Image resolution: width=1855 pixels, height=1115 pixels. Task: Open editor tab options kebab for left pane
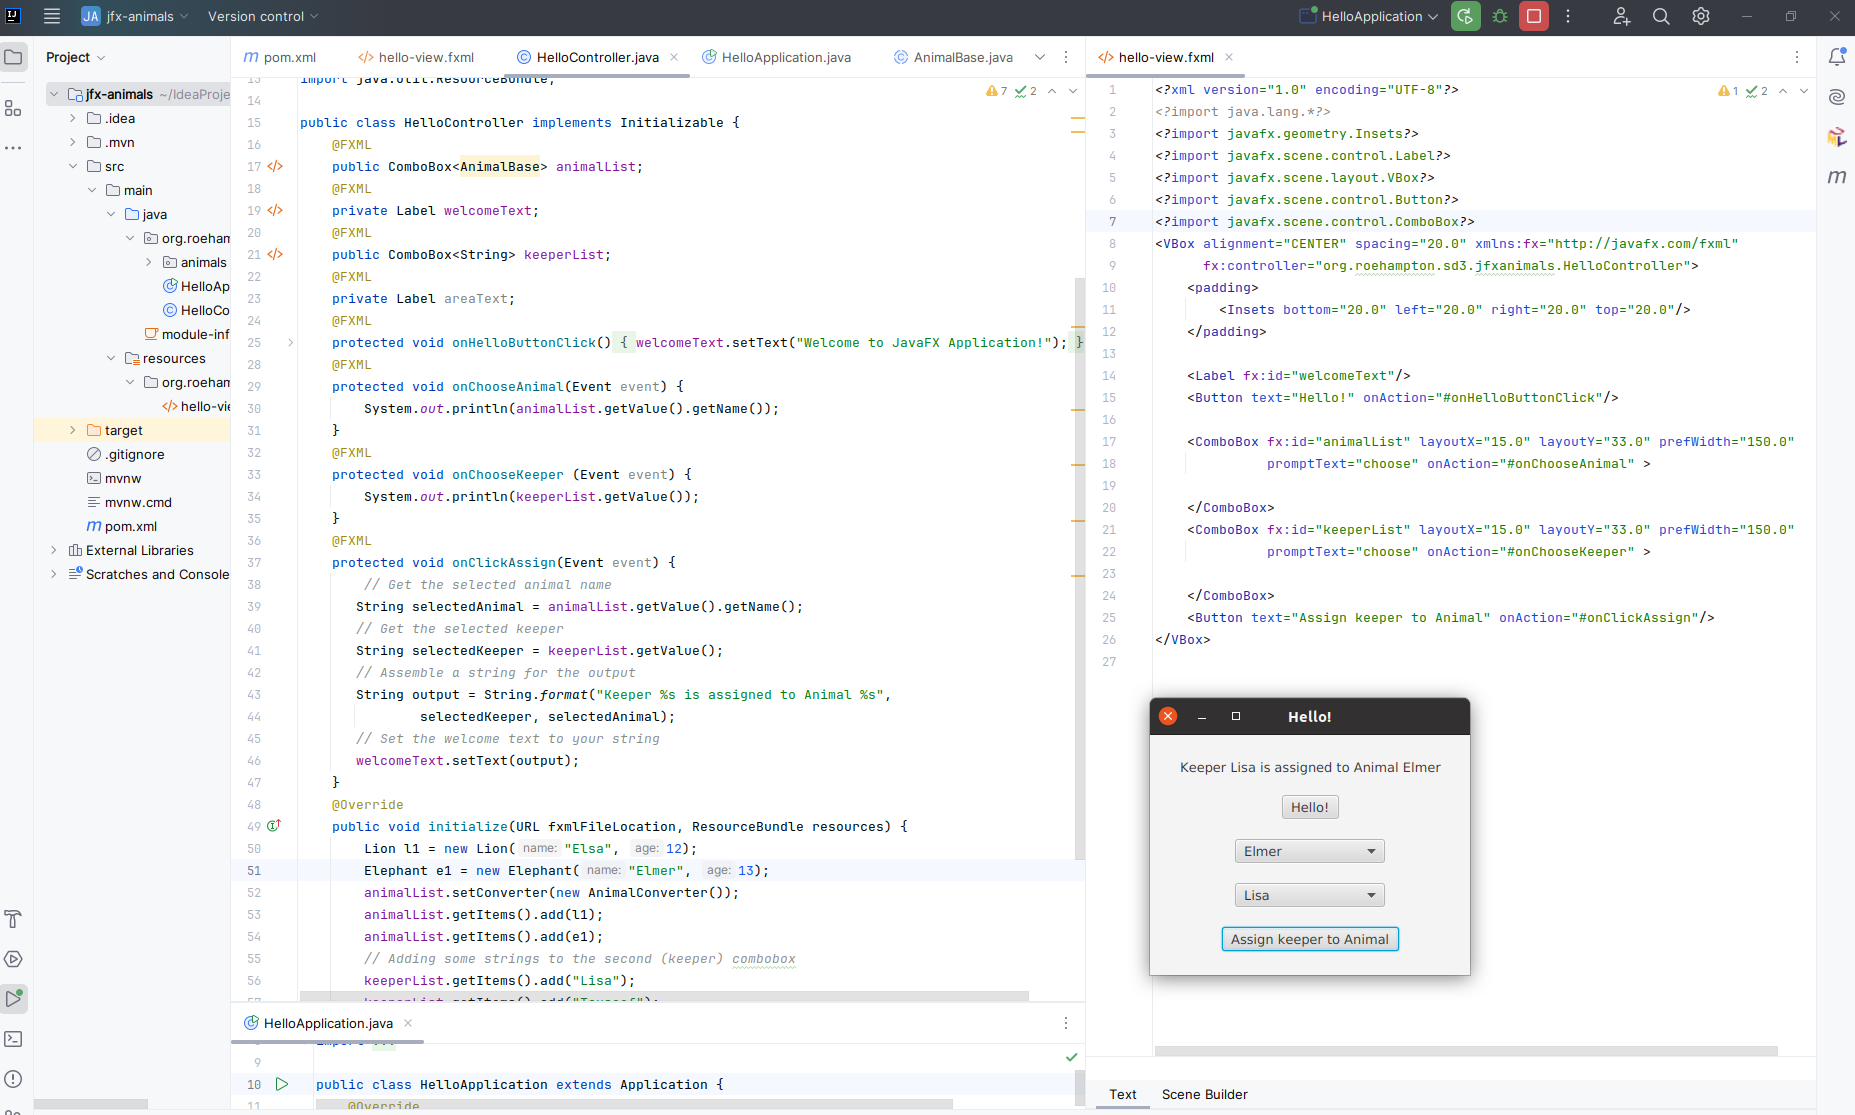(1066, 57)
